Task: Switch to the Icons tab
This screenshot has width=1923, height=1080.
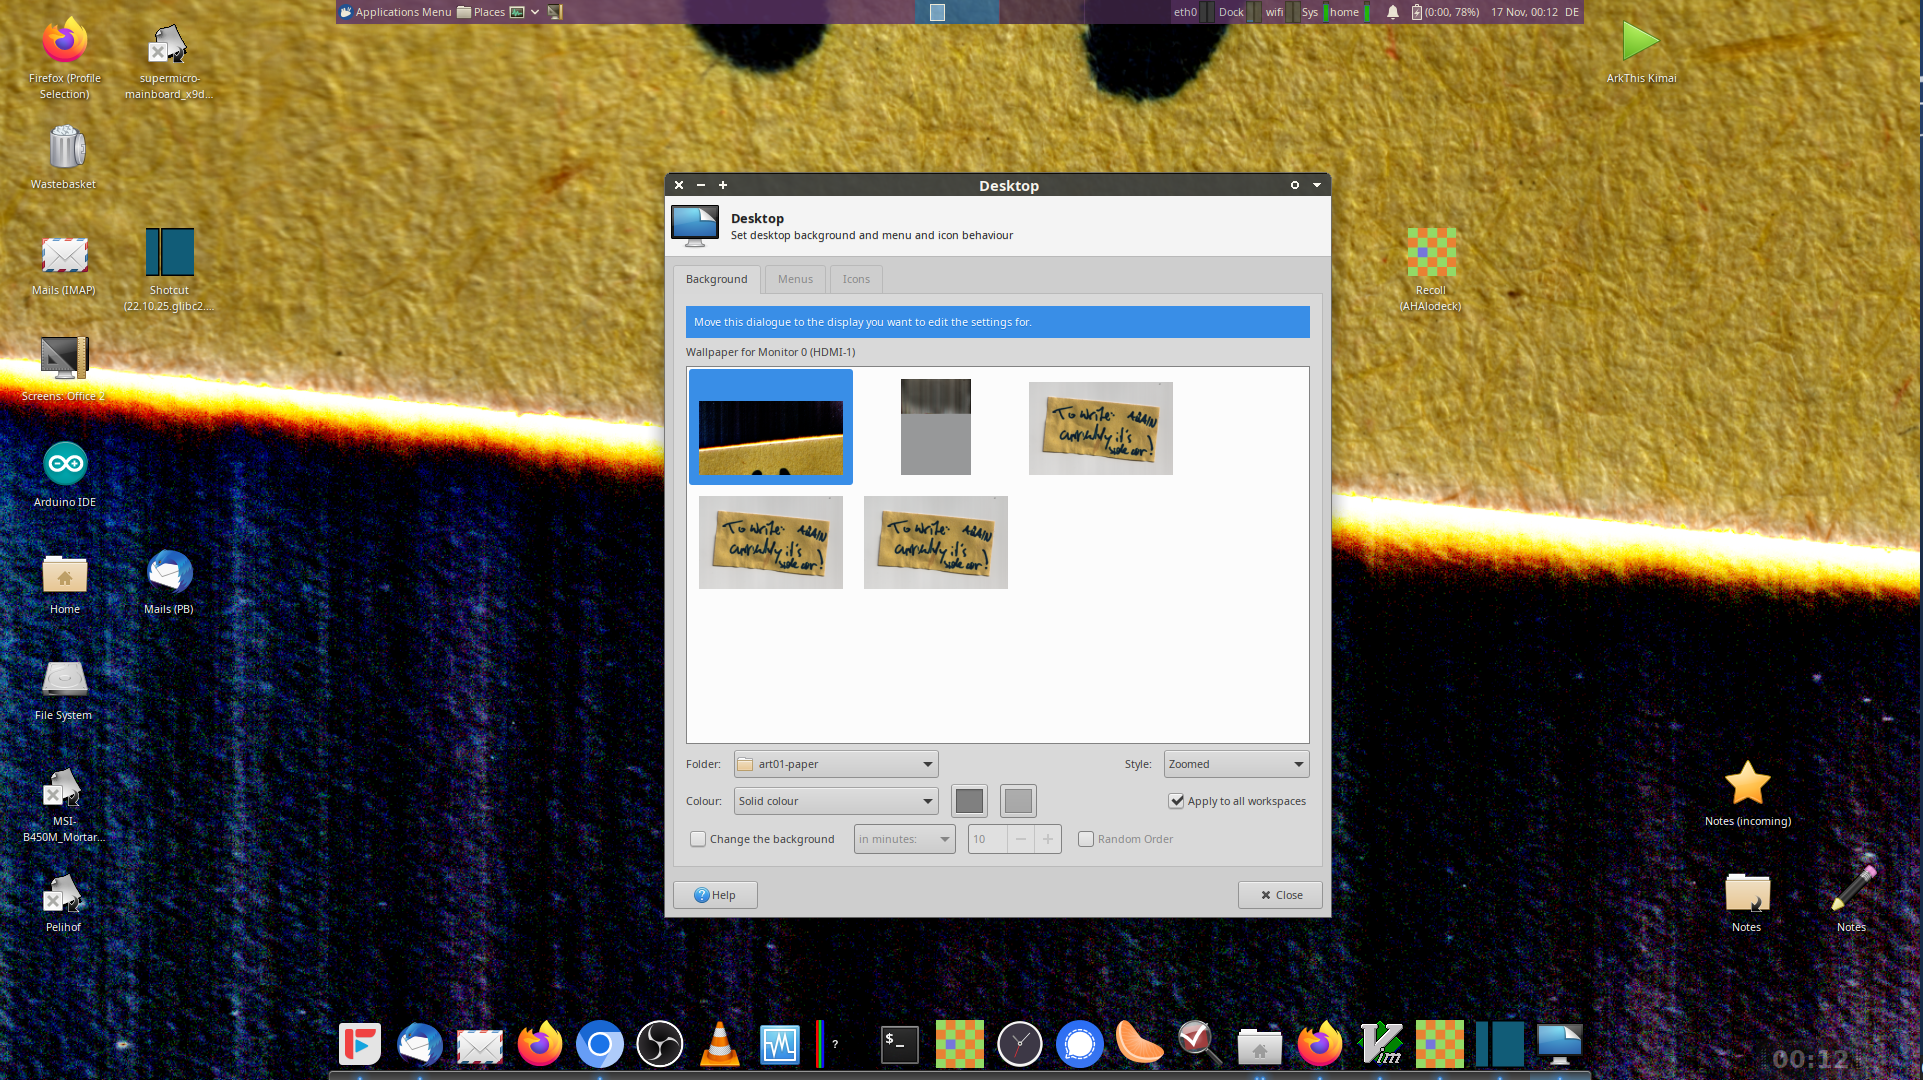Action: [855, 279]
